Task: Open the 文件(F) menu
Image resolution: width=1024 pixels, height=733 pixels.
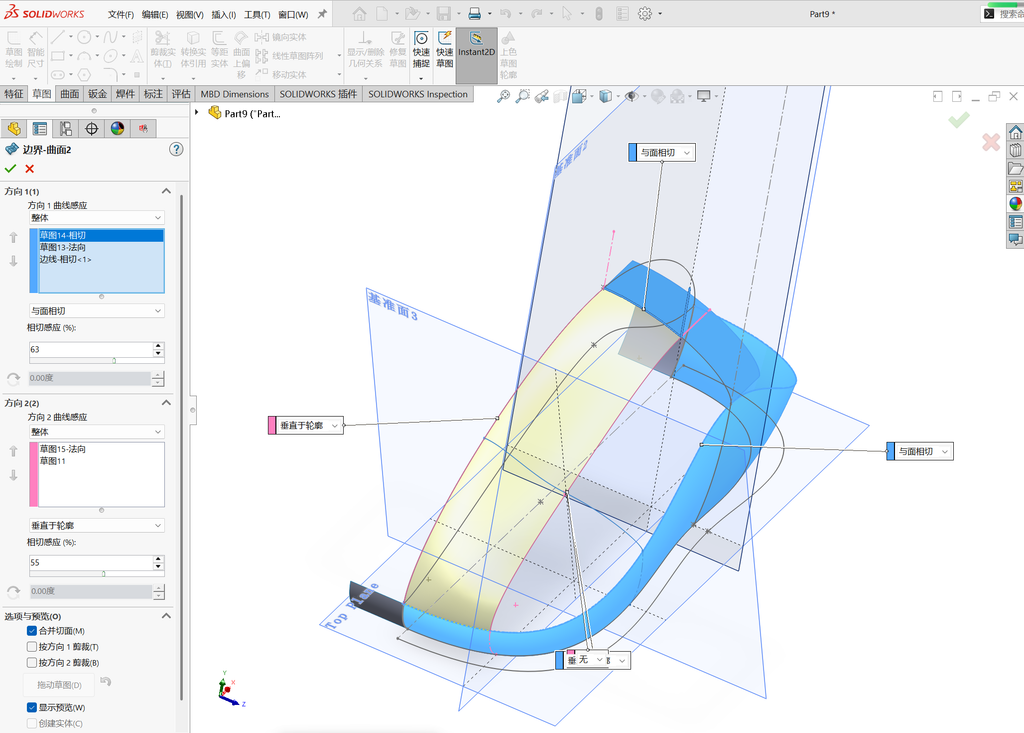Action: [x=121, y=14]
